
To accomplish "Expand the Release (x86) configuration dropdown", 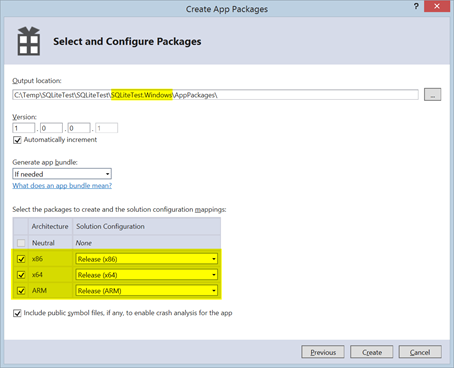I will coord(147,259).
